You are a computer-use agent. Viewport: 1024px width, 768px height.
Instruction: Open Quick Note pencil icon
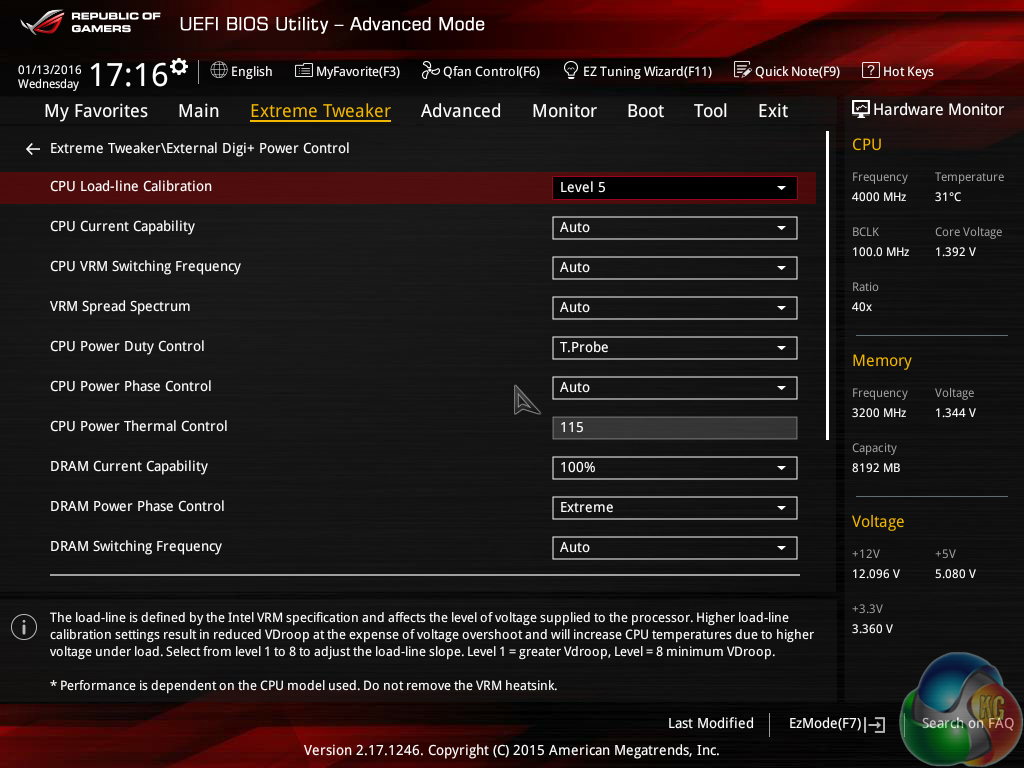coord(743,70)
